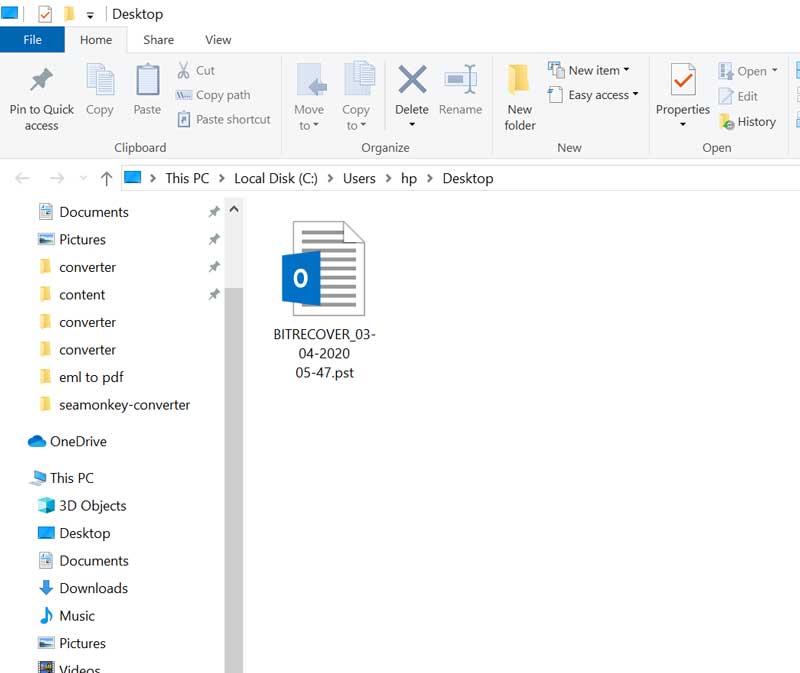The height and width of the screenshot is (673, 800).
Task: Open Desktop under This PC
Action: pos(85,533)
